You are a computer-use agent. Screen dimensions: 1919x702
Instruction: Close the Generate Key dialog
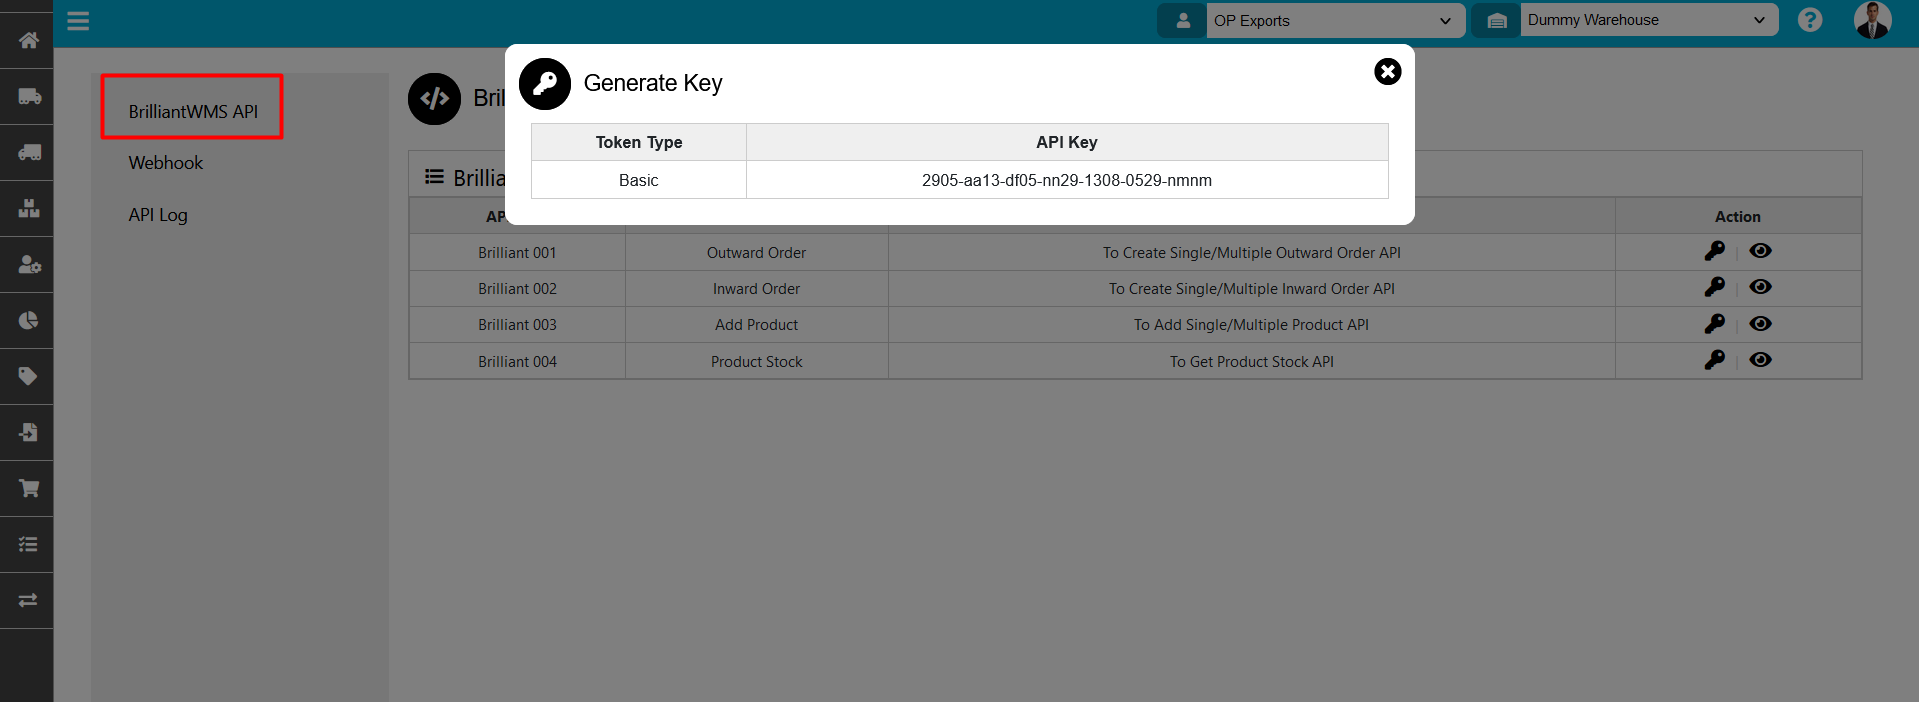point(1387,71)
